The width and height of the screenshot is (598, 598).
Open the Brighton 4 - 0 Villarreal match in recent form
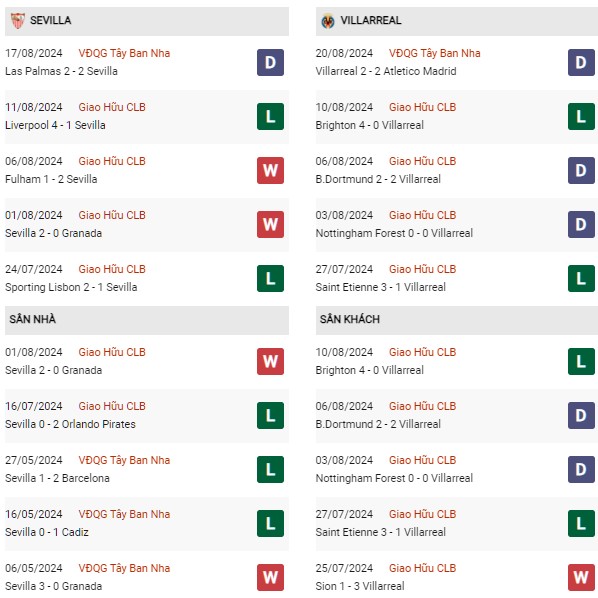(369, 125)
